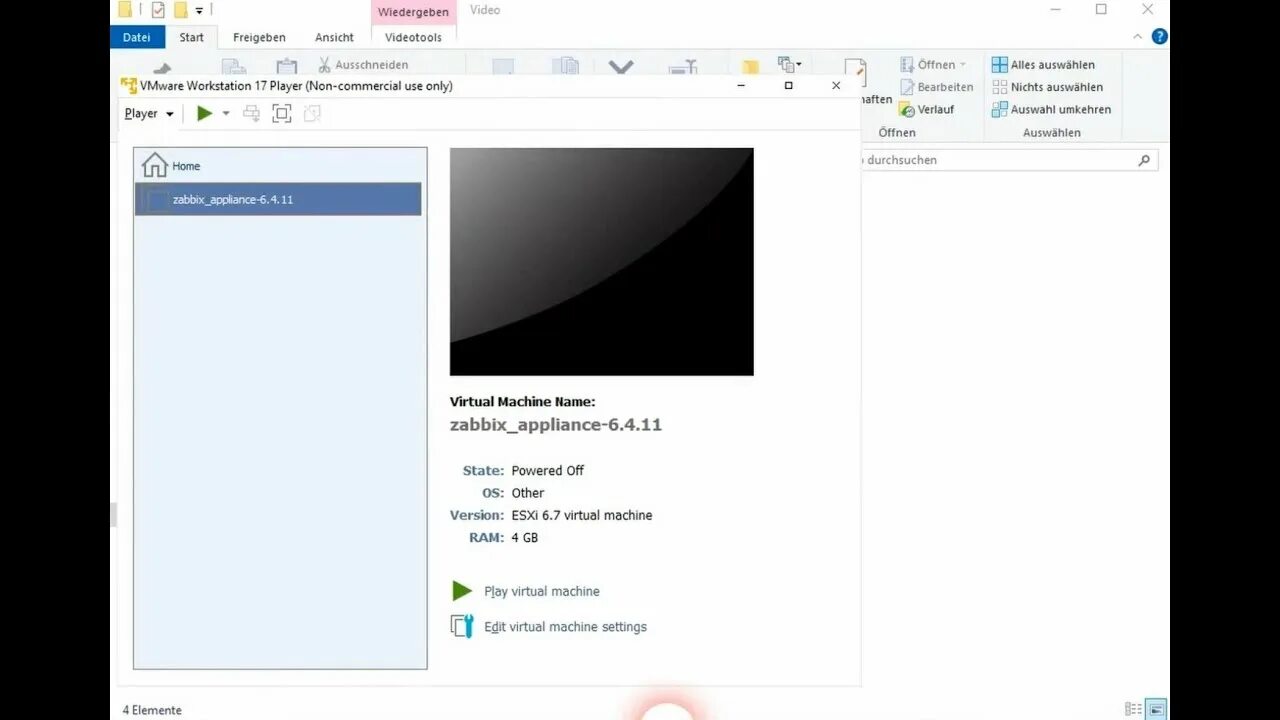Screen dimensions: 1280x720
Task: Click the scissors icon beside Ausschneiden
Action: 325,65
